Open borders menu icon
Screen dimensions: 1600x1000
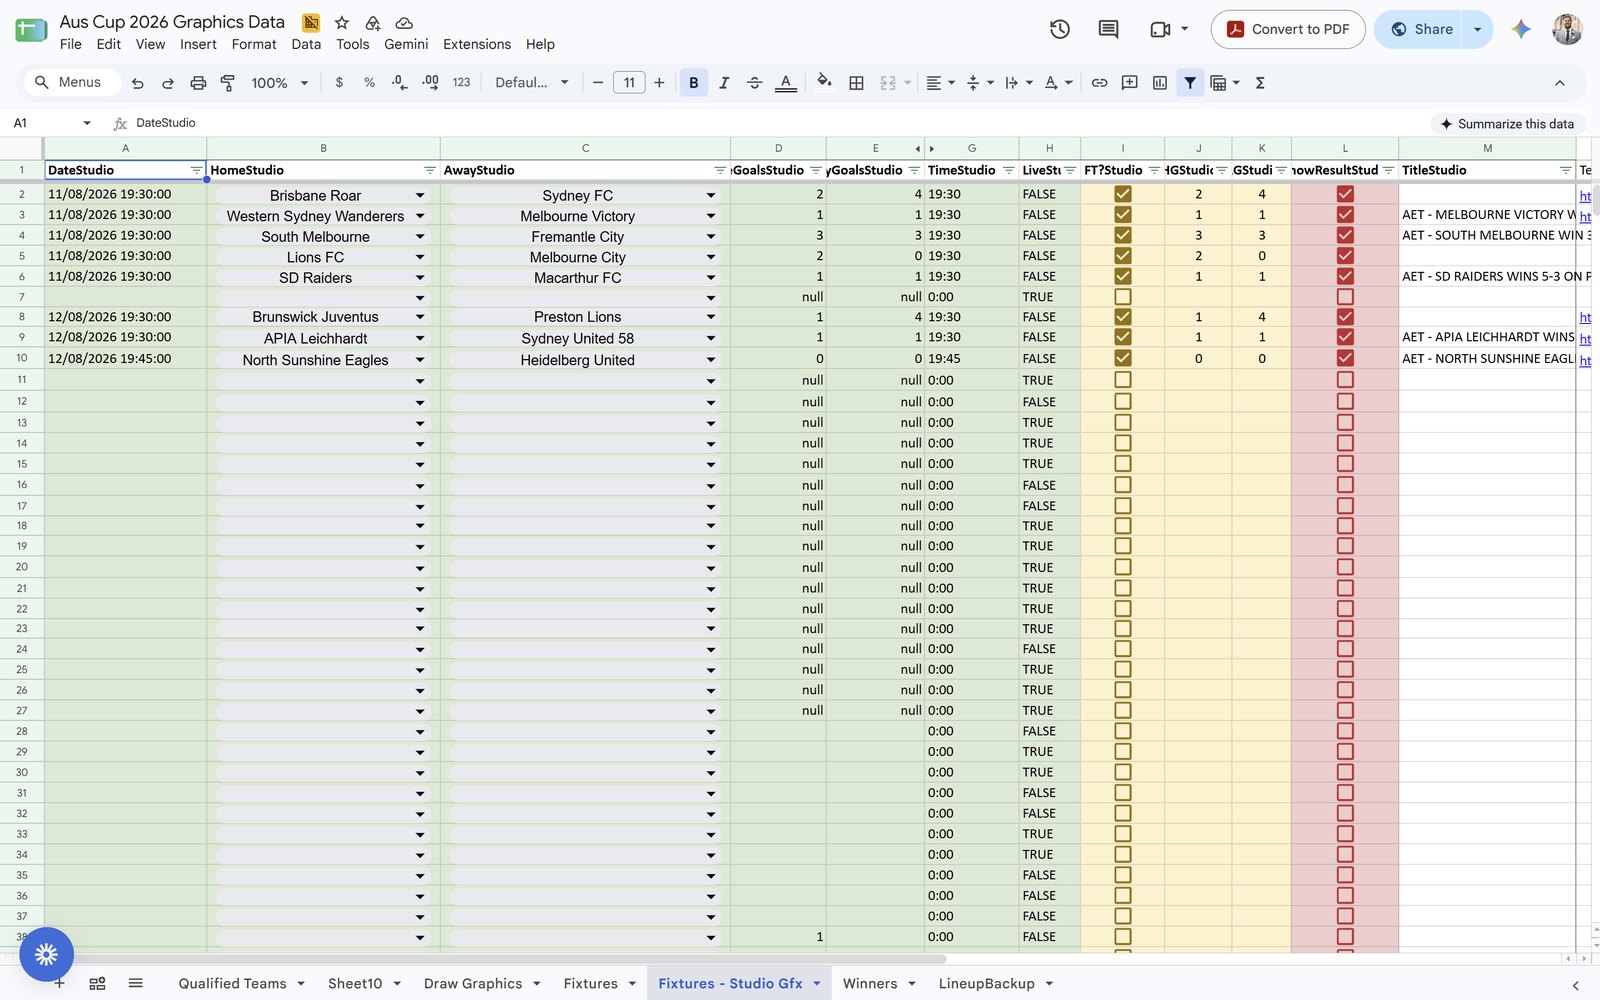click(x=856, y=83)
